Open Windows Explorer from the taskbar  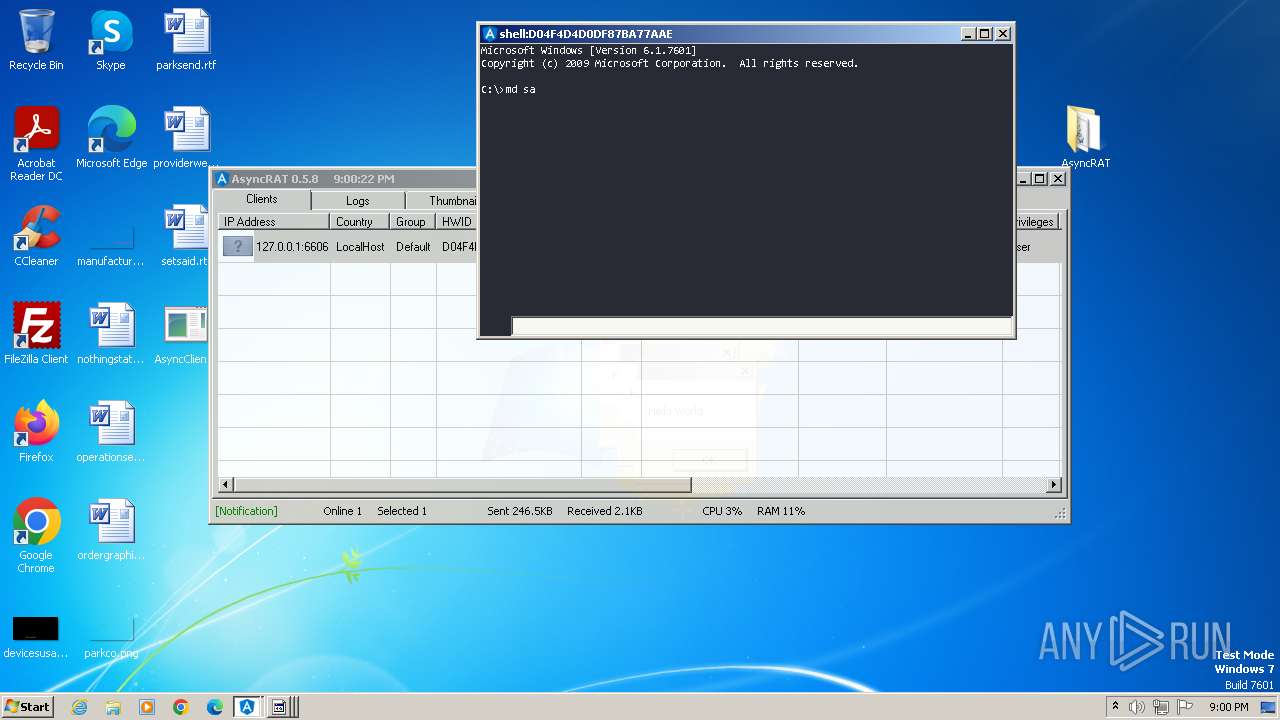[x=113, y=707]
